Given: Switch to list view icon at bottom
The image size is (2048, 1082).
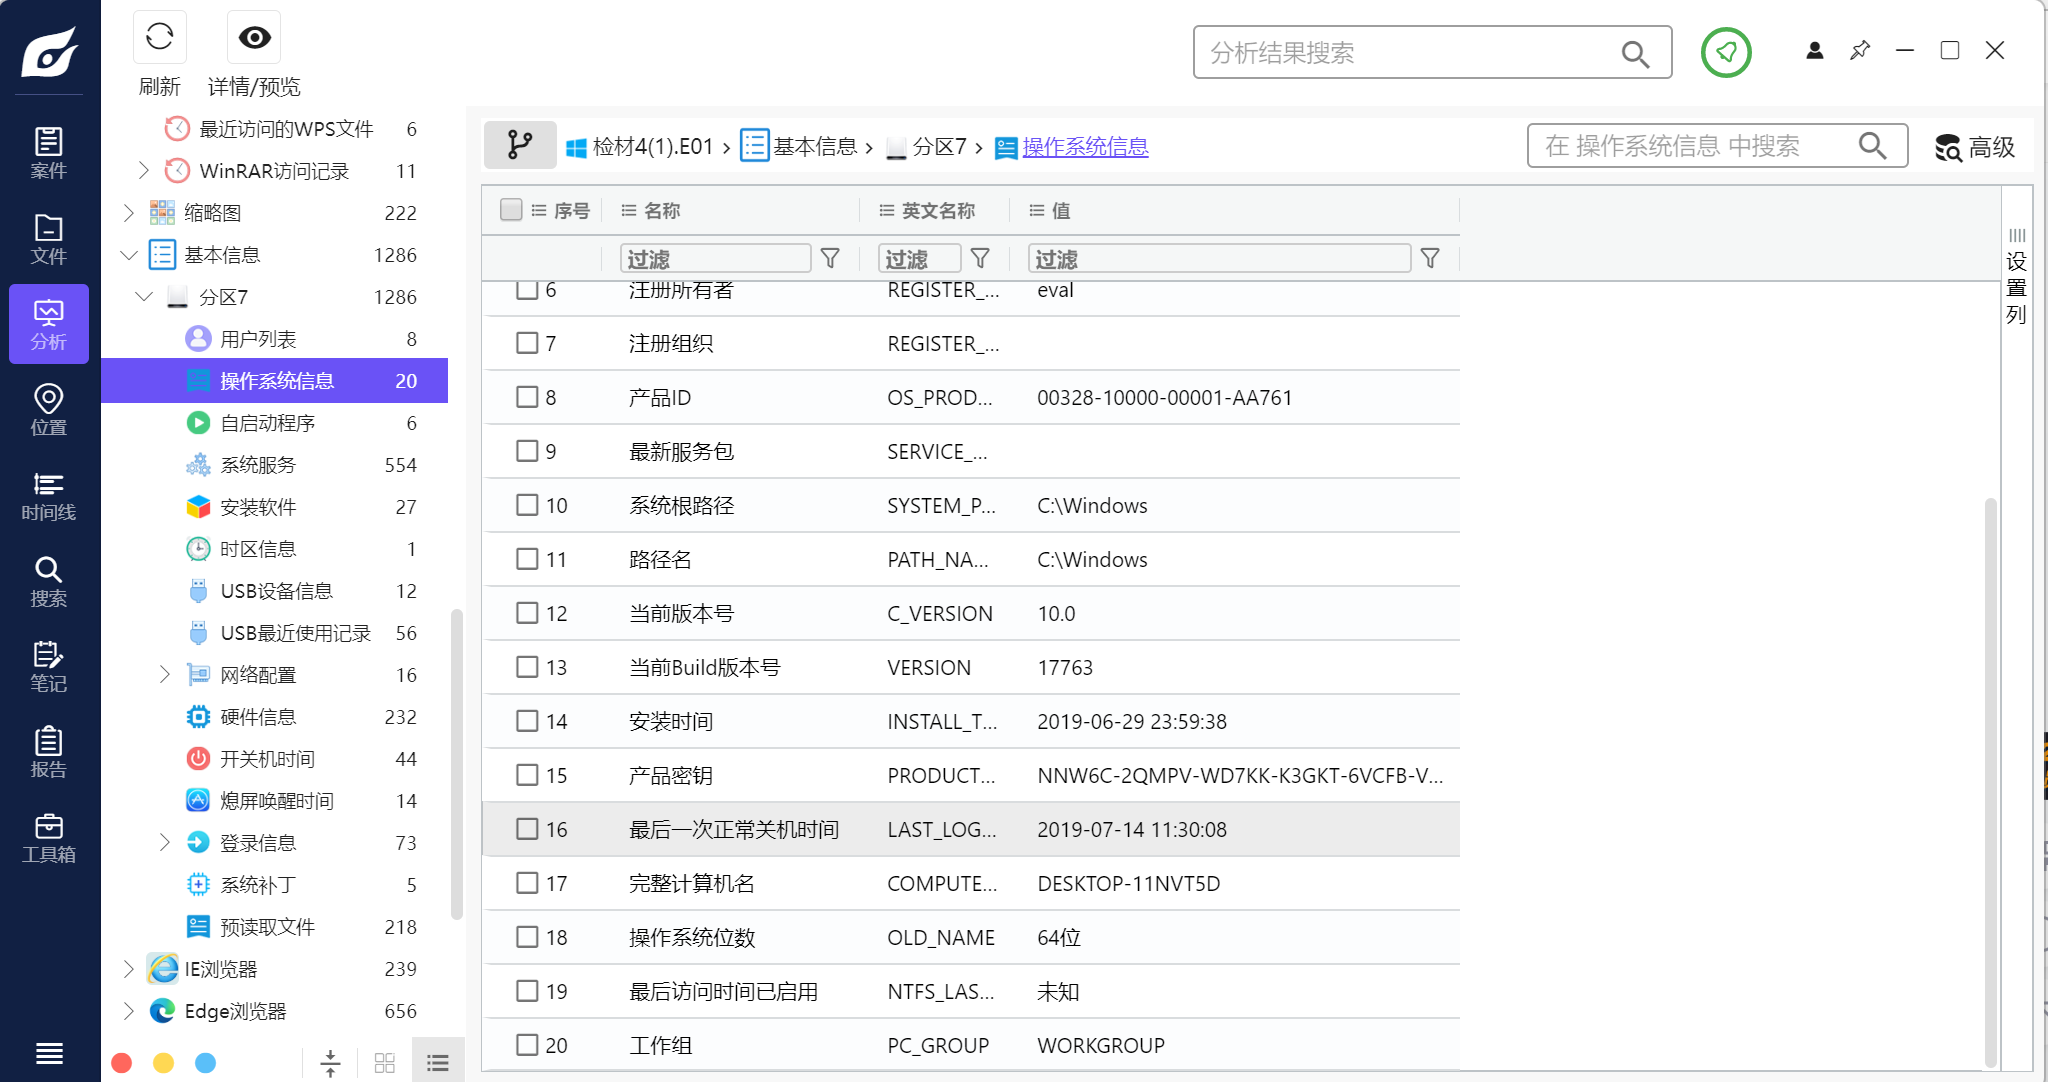Looking at the screenshot, I should pos(438,1063).
